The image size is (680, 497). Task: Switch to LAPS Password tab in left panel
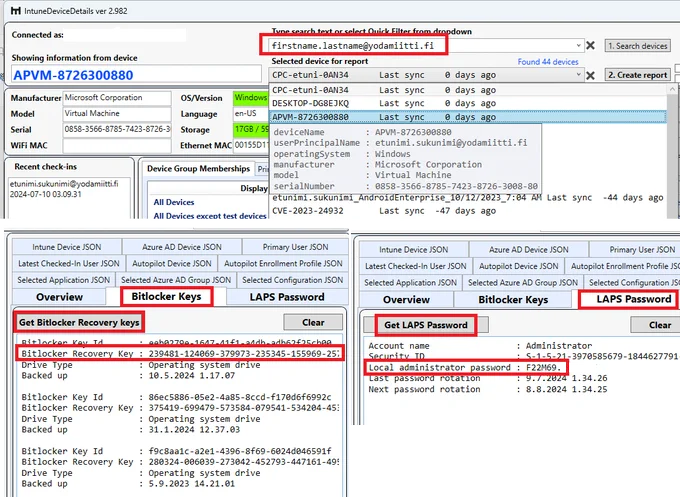pos(287,297)
